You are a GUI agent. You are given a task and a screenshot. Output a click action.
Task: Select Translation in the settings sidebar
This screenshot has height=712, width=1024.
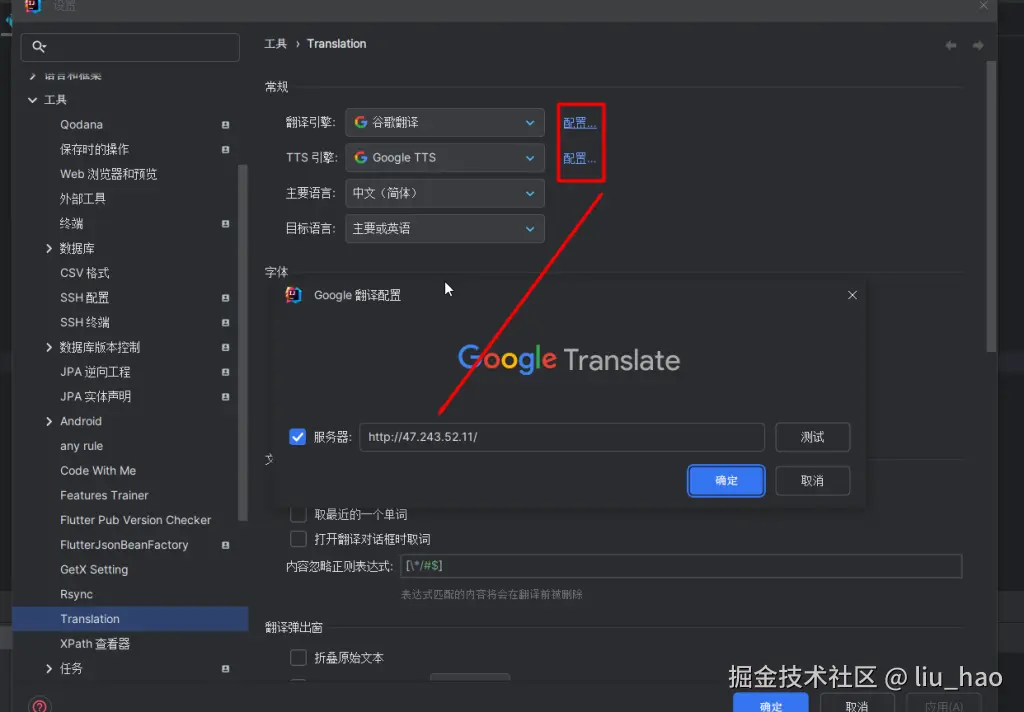click(x=90, y=618)
